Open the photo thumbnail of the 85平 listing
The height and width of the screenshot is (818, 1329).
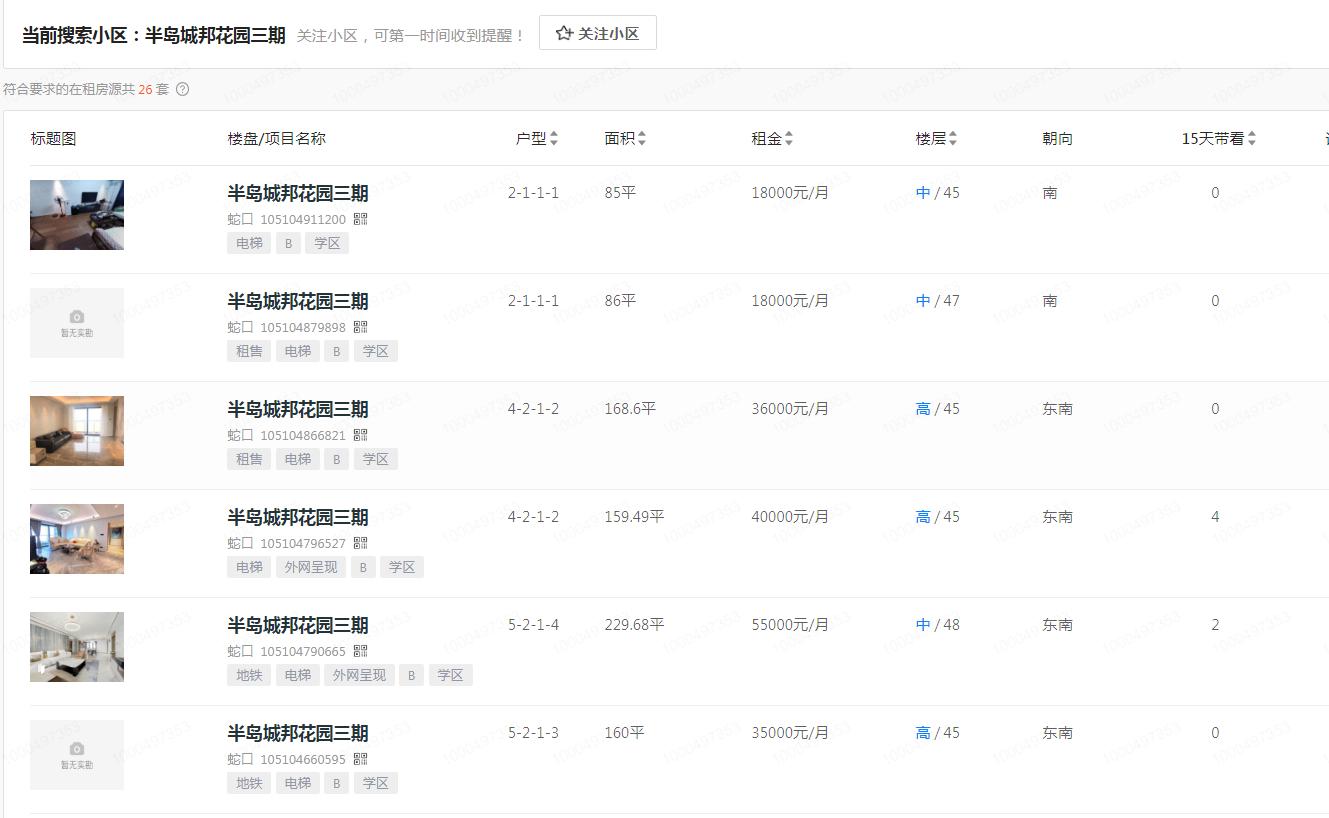click(77, 215)
